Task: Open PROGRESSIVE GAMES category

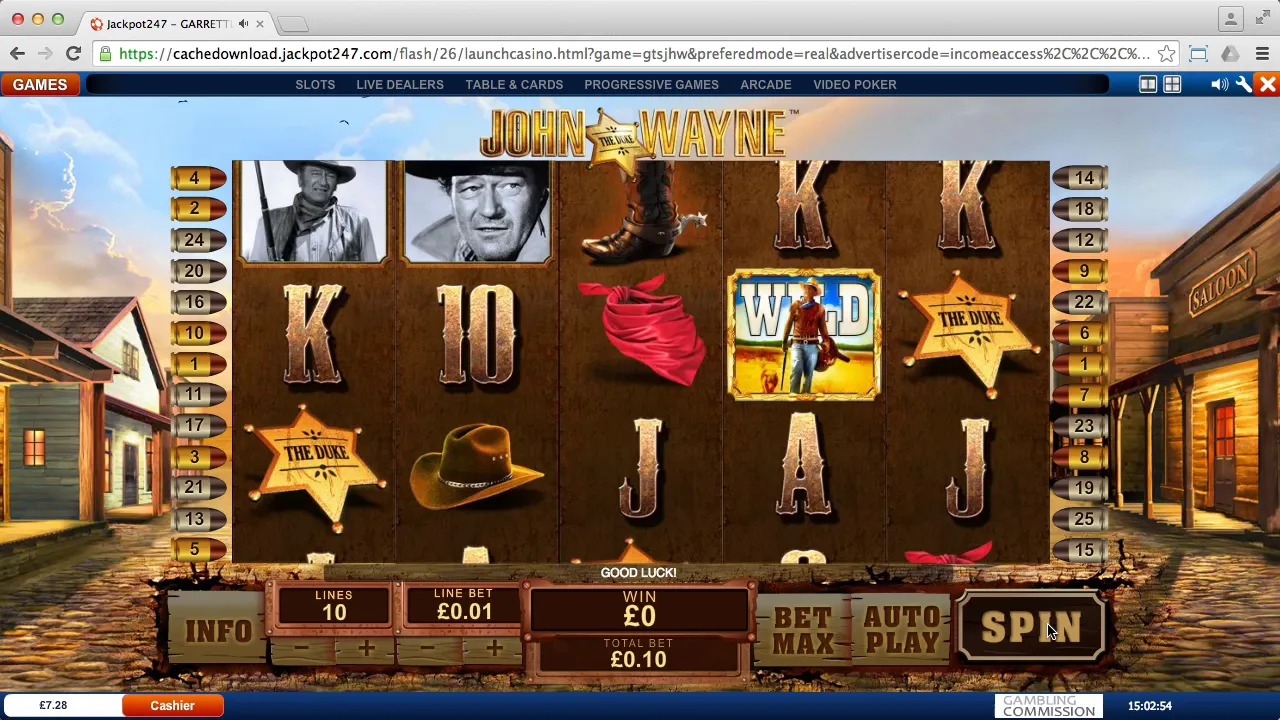Action: tap(651, 85)
